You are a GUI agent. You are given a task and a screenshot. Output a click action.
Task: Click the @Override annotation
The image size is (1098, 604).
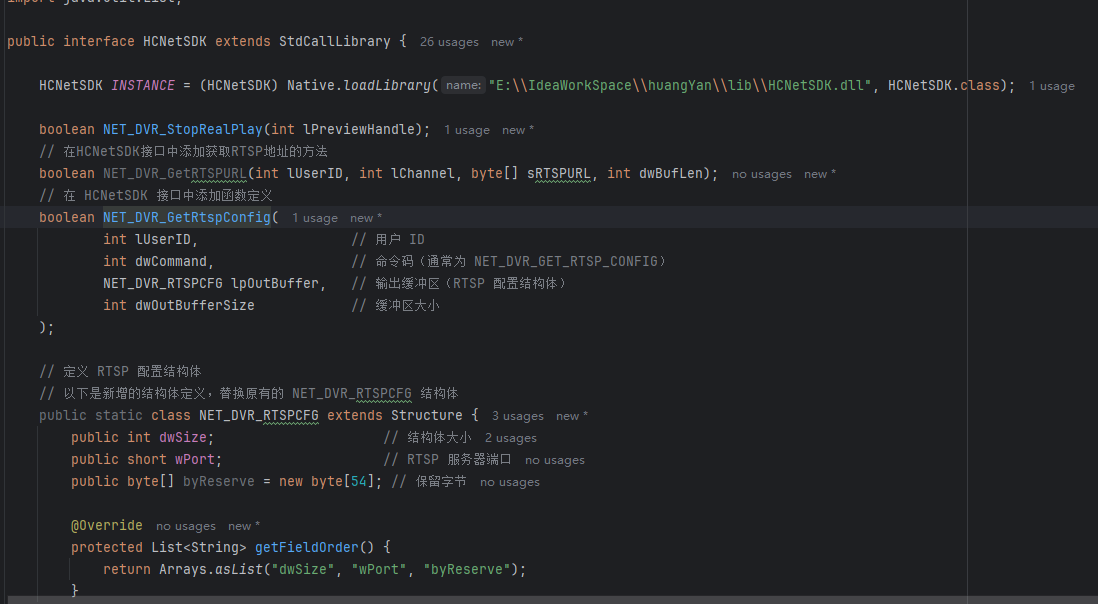(106, 526)
